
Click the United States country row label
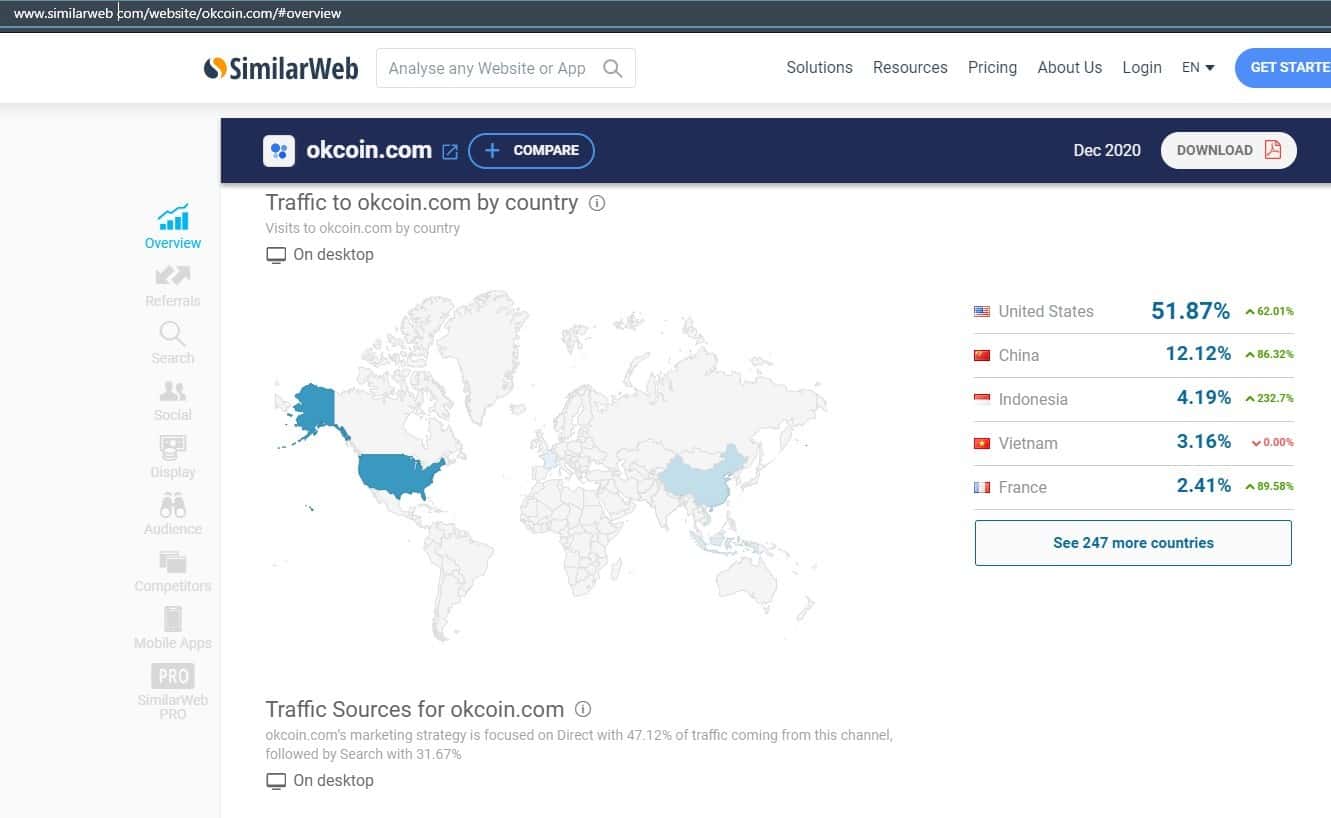pyautogui.click(x=1046, y=311)
